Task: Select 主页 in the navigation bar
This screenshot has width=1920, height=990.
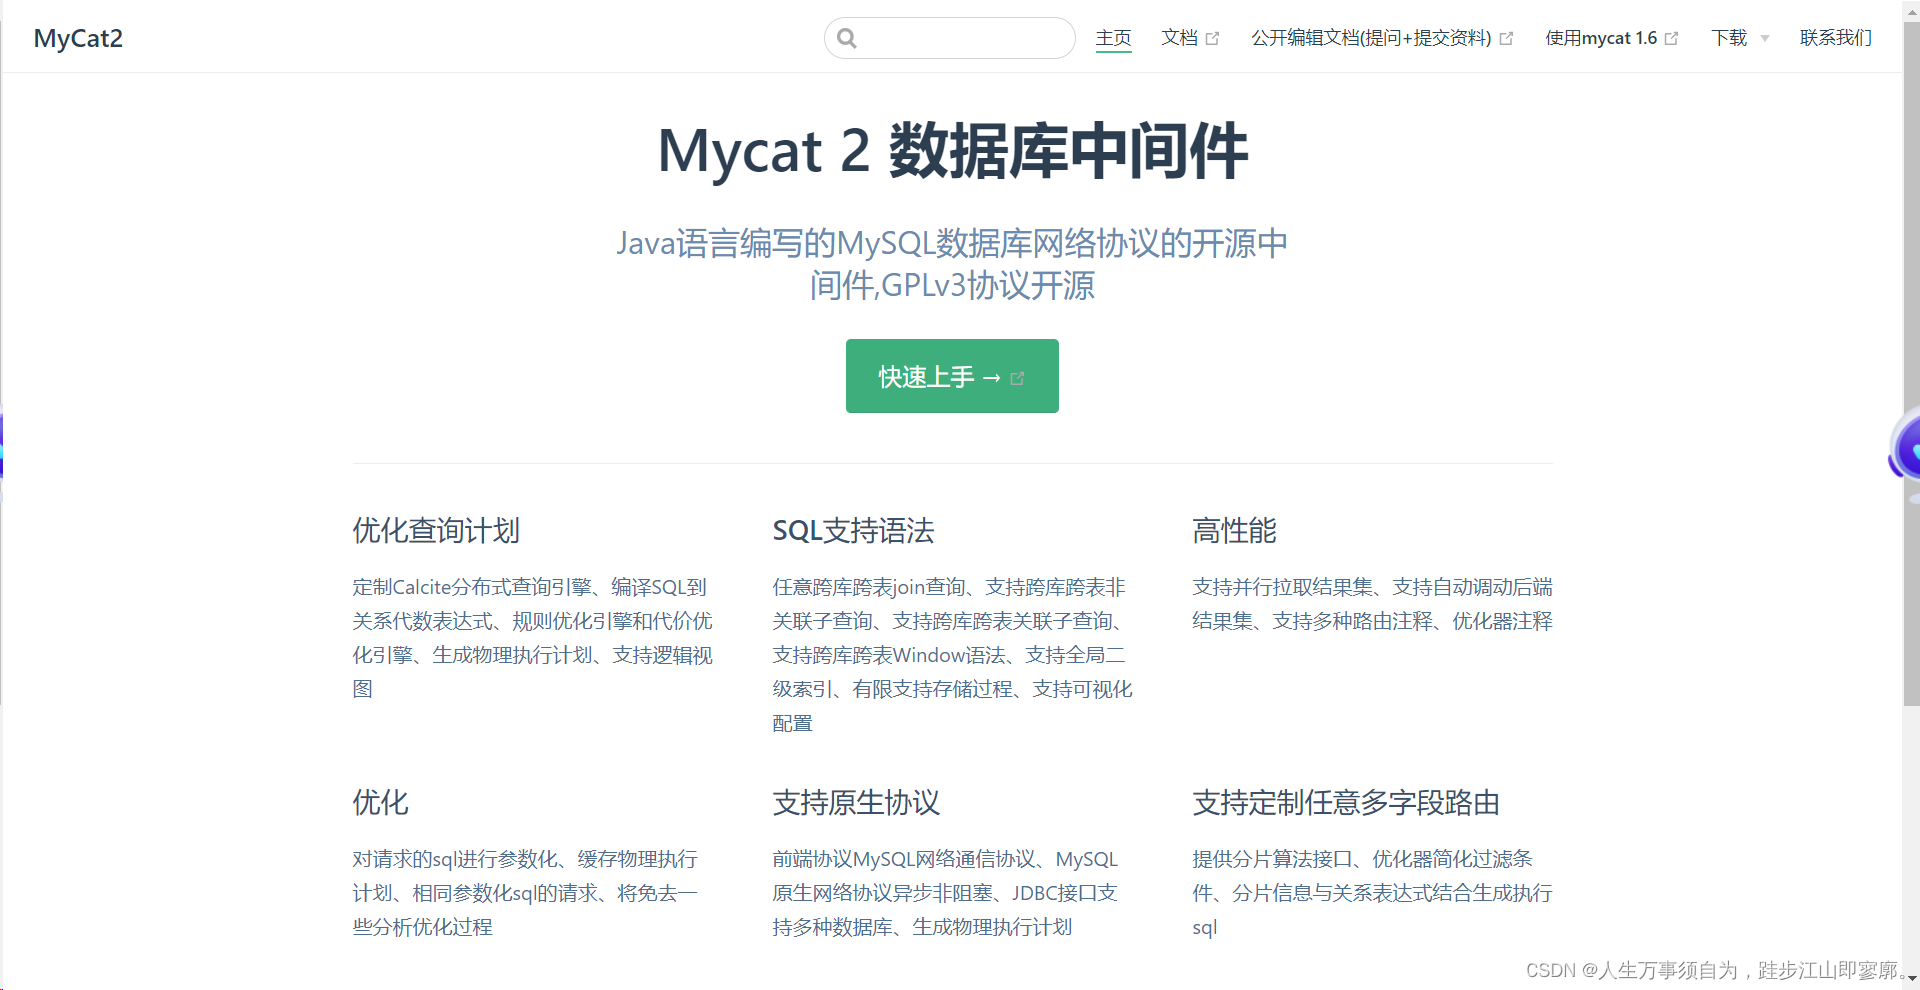Action: [1113, 37]
